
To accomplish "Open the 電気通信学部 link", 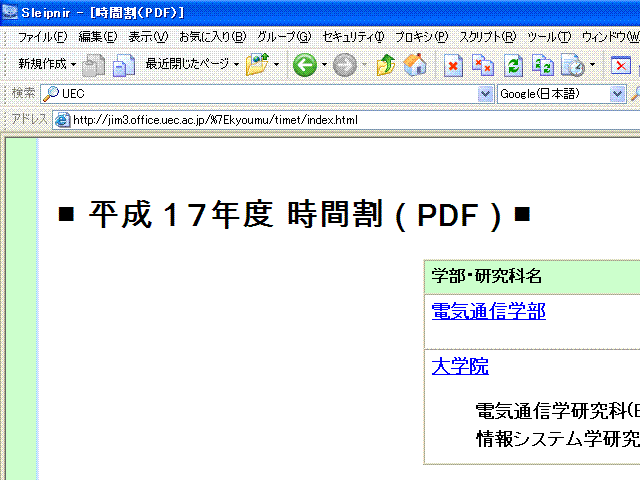I will [488, 311].
